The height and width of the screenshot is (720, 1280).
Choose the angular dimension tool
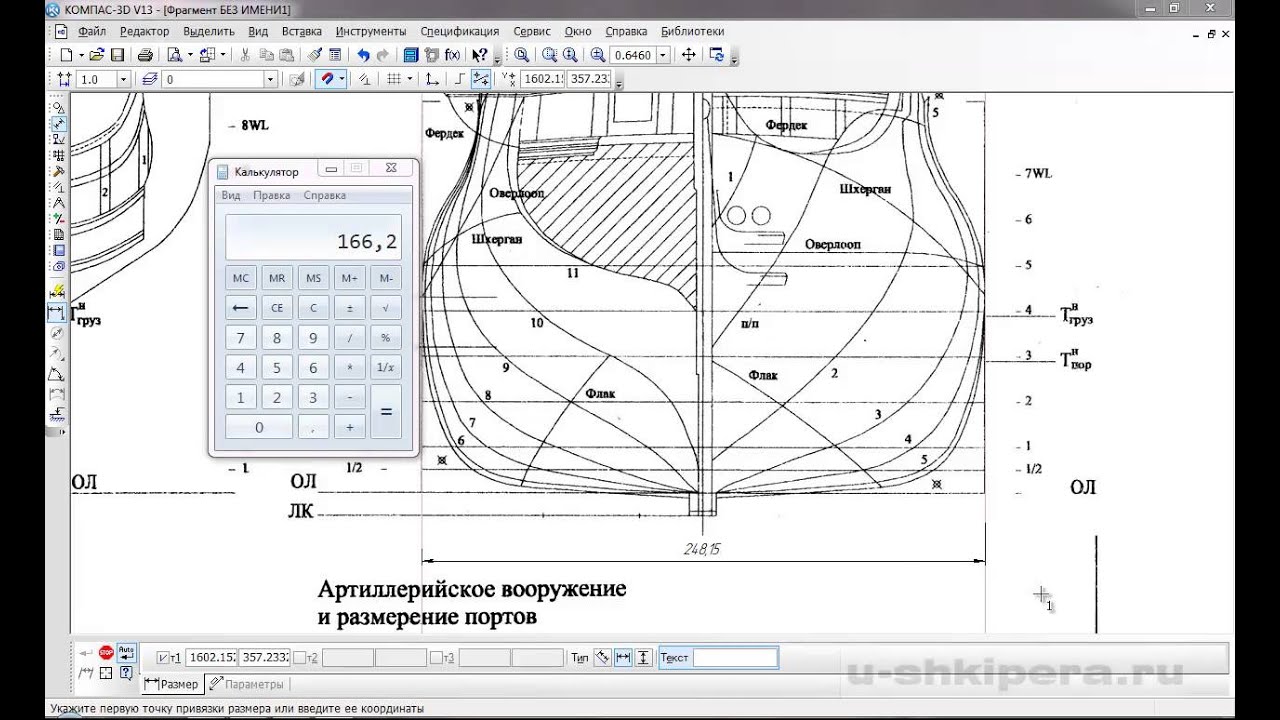[x=57, y=375]
